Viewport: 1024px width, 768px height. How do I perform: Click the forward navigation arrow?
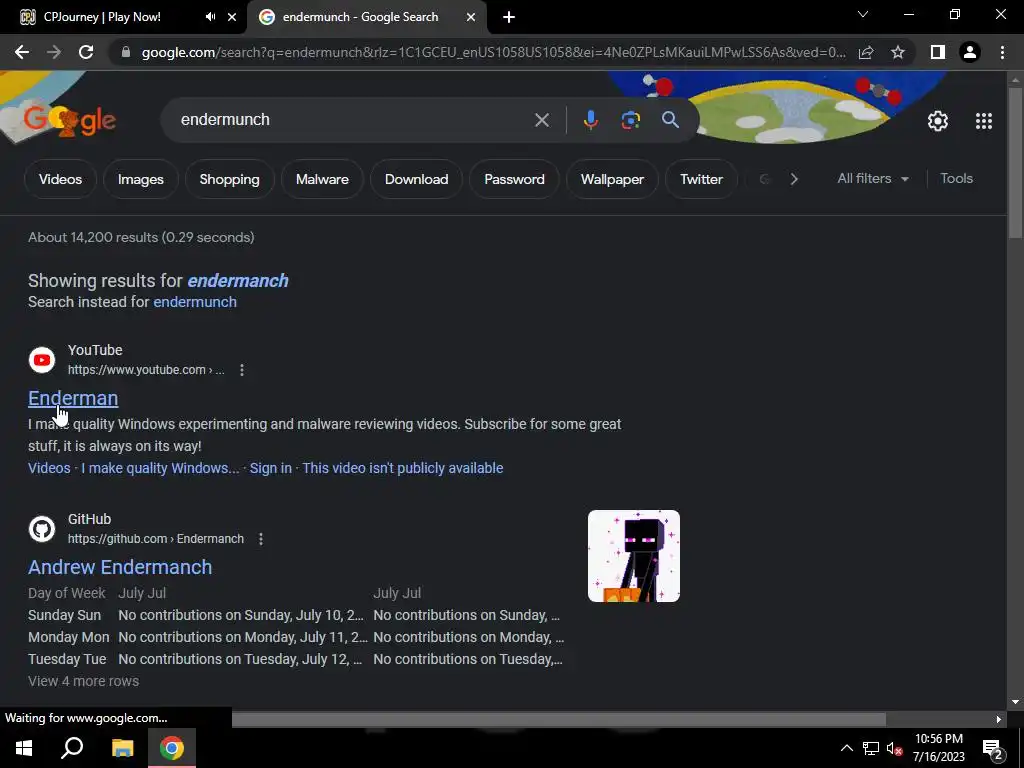[x=54, y=52]
